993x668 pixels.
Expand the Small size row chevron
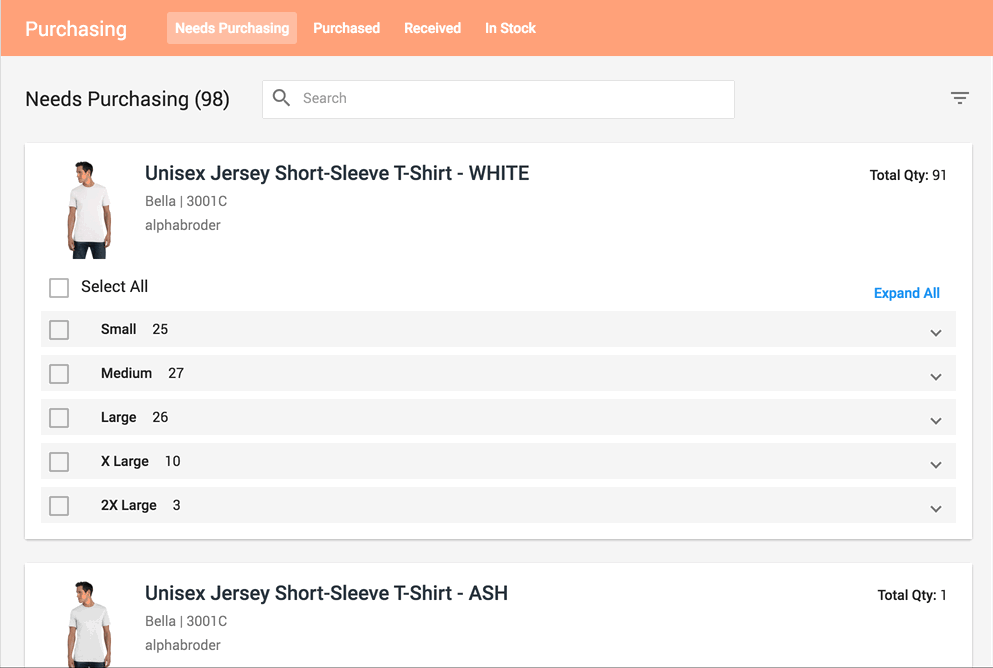click(x=935, y=333)
